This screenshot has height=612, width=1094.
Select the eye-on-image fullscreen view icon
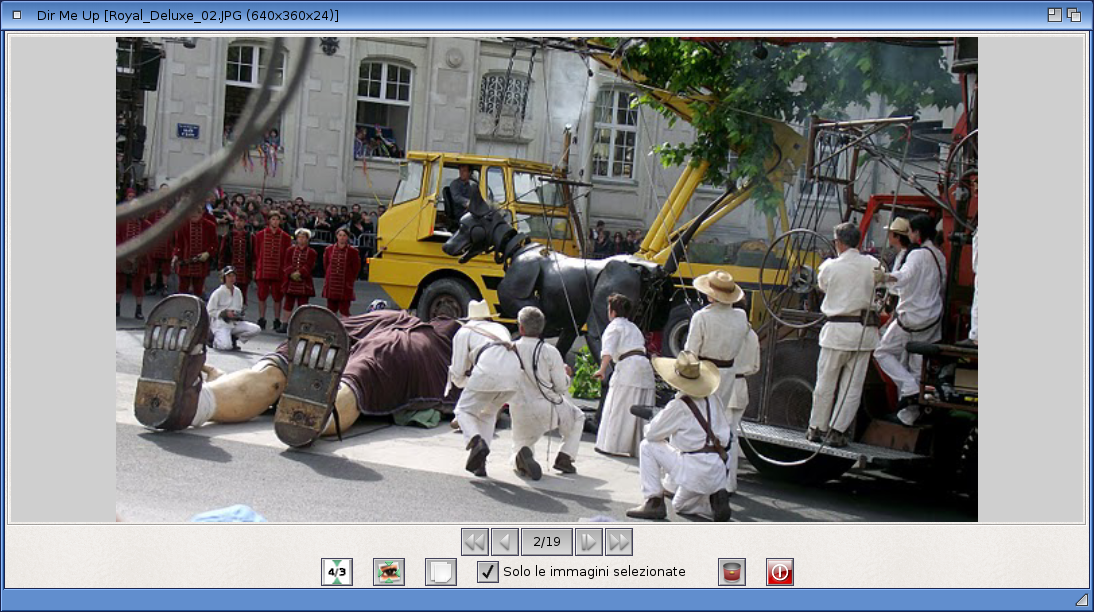[387, 572]
